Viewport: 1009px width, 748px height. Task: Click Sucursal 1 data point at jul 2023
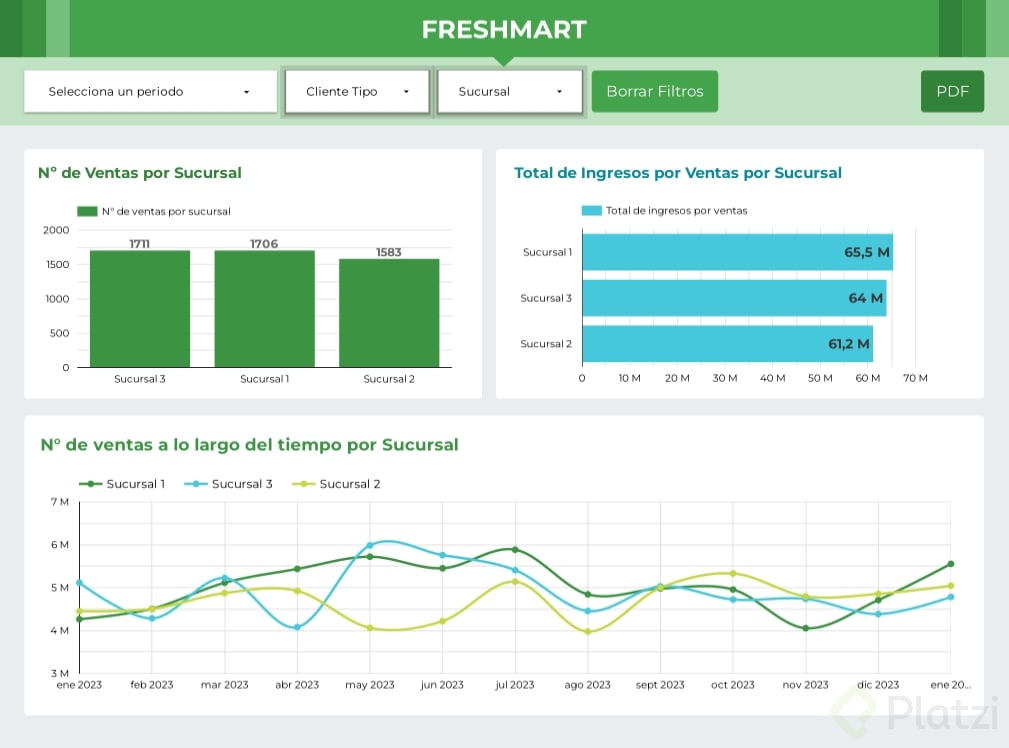pos(515,549)
